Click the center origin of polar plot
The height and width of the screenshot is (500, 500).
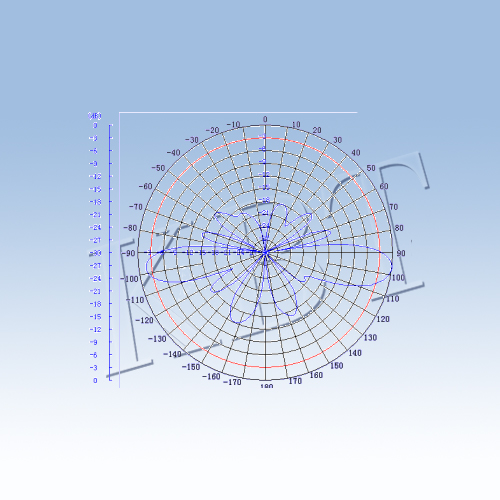(x=265, y=253)
